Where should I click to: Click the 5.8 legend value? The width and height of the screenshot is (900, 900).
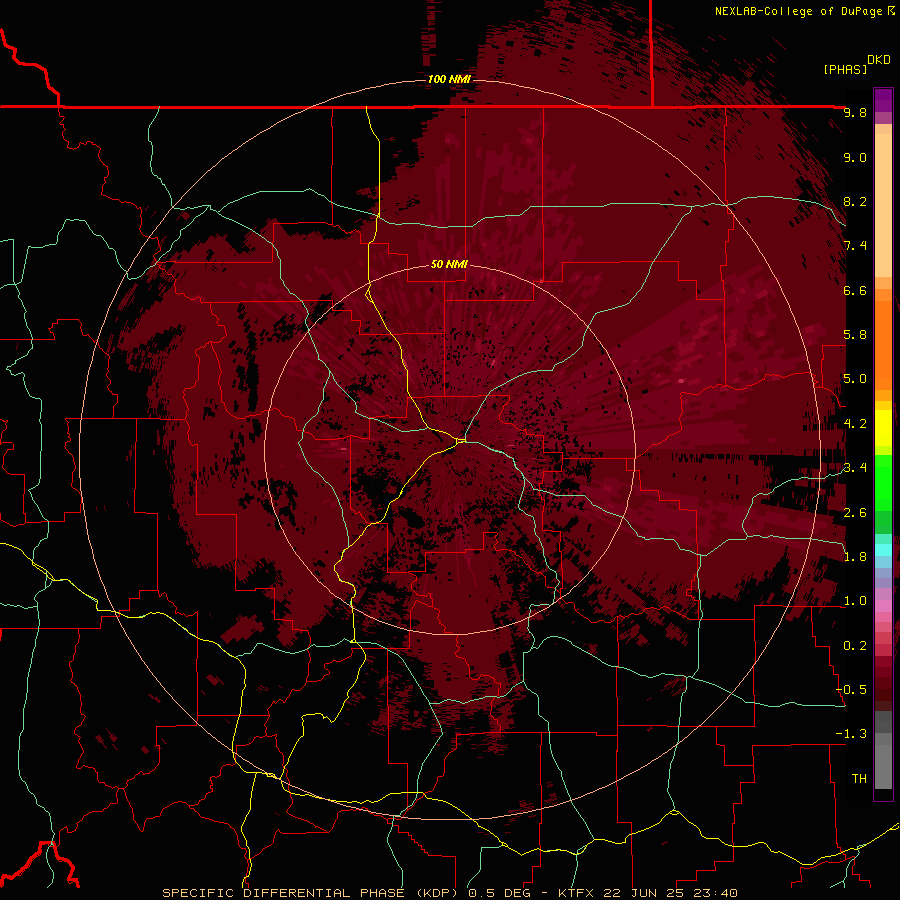point(855,335)
